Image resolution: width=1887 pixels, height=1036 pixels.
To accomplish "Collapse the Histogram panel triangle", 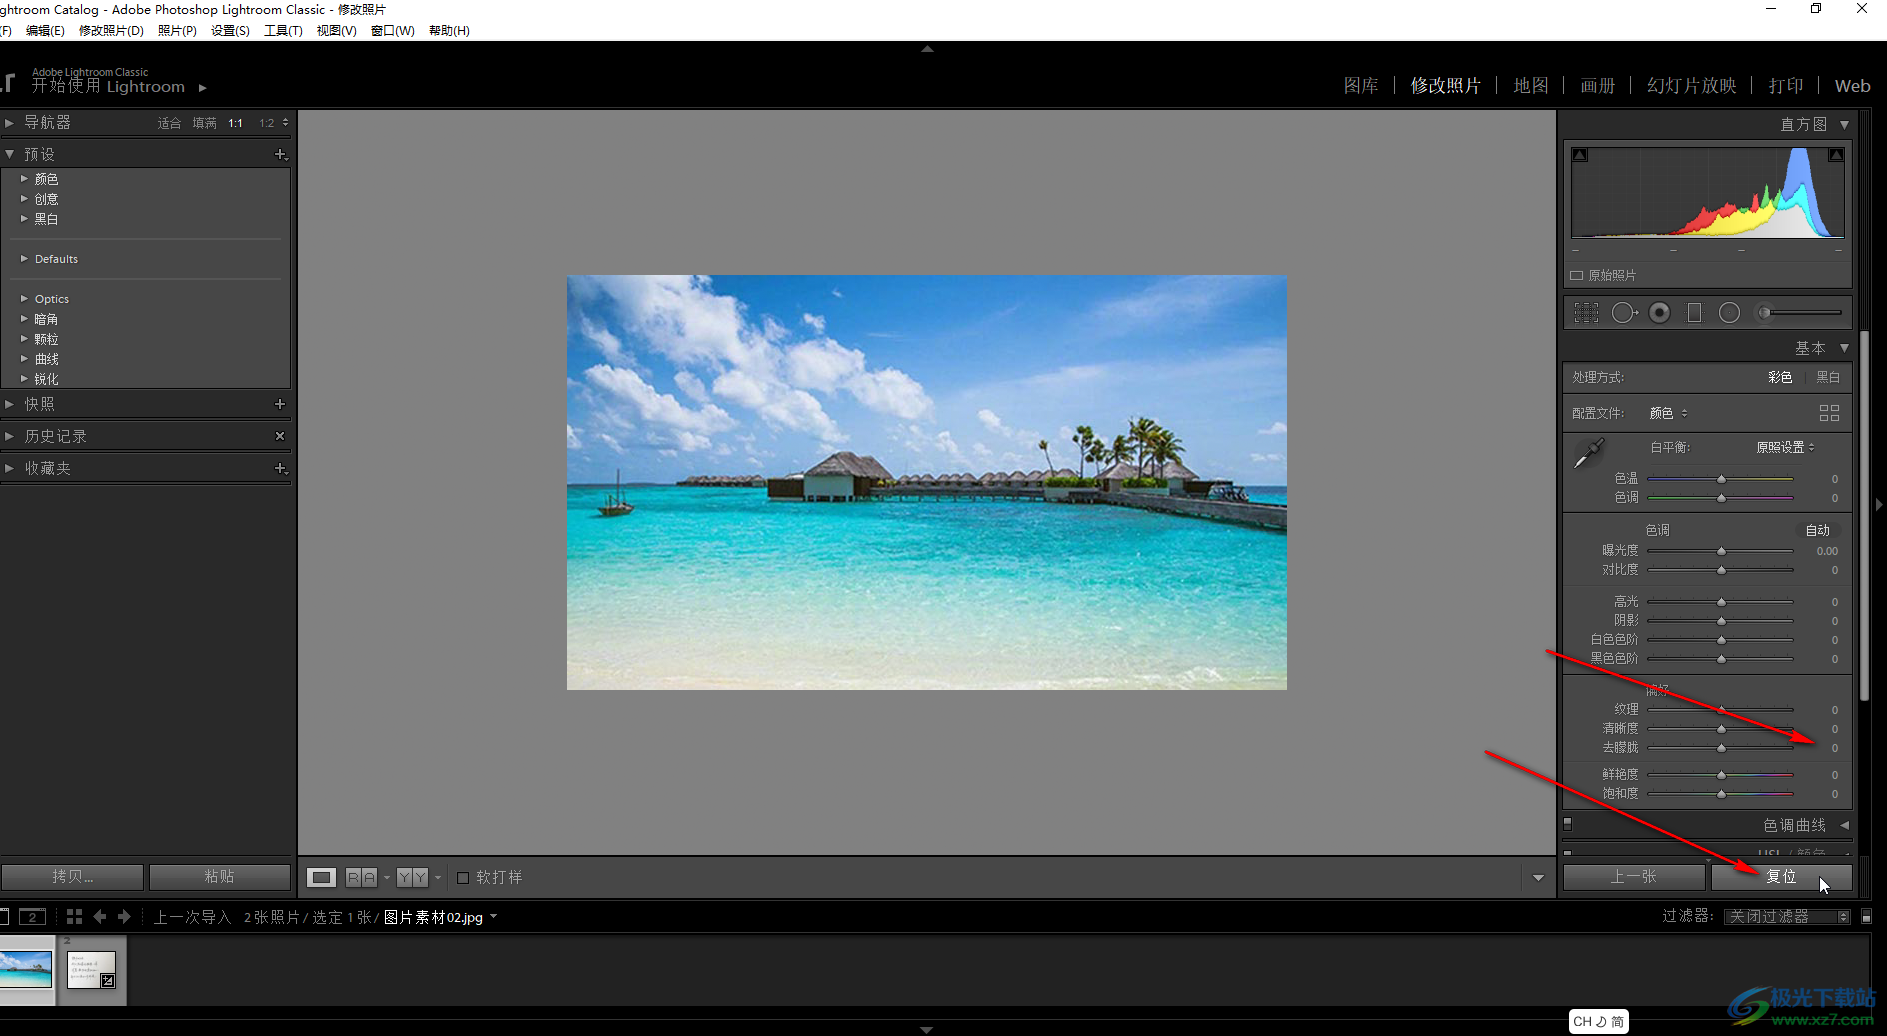I will click(1844, 125).
